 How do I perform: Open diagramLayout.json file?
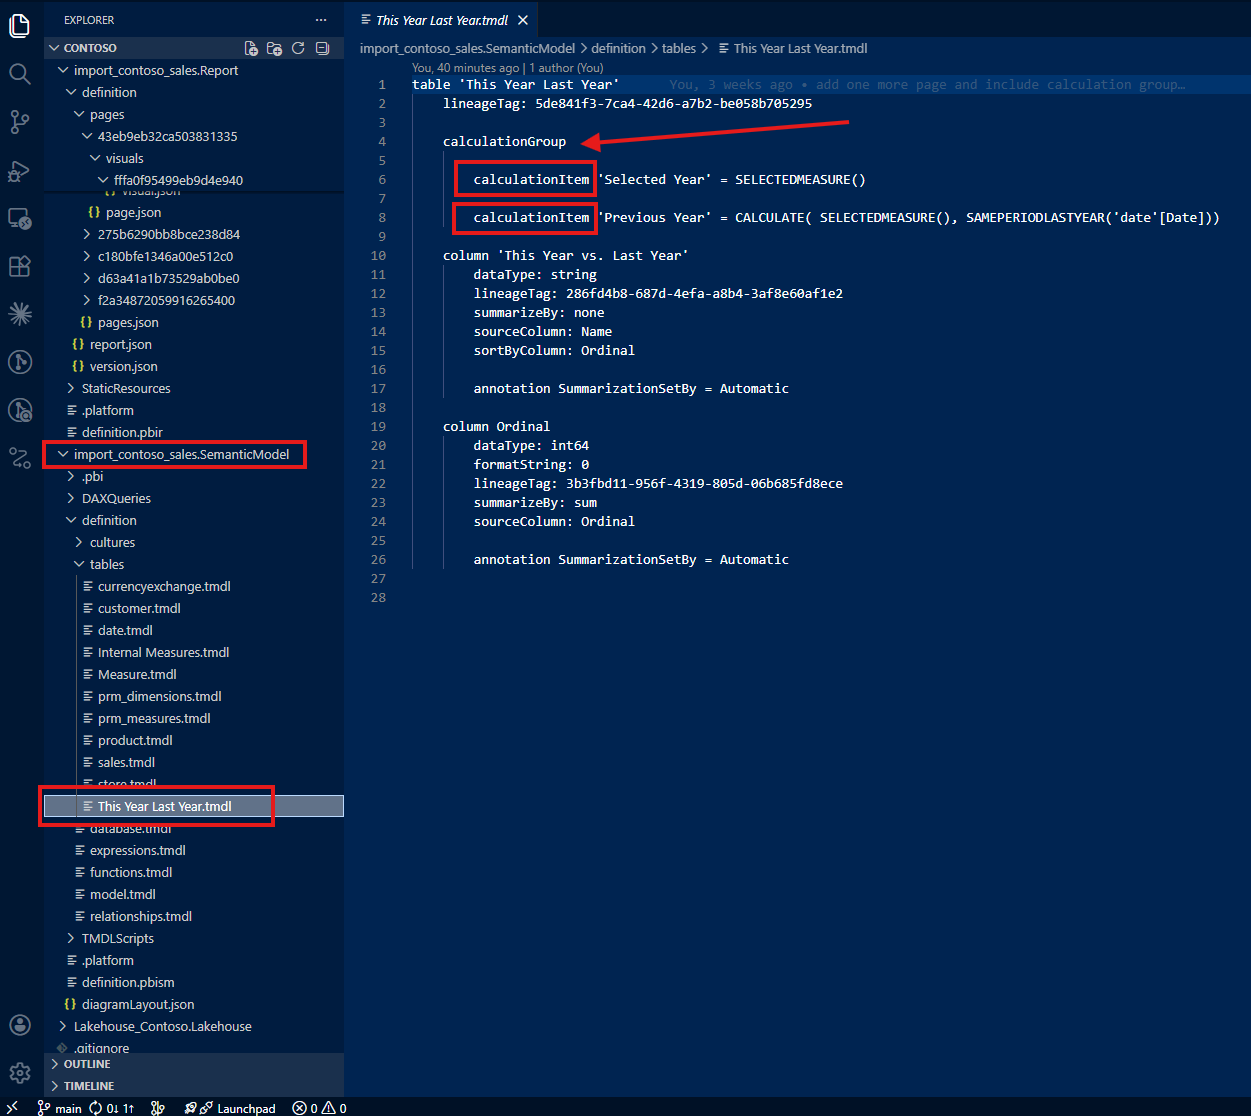point(138,1004)
